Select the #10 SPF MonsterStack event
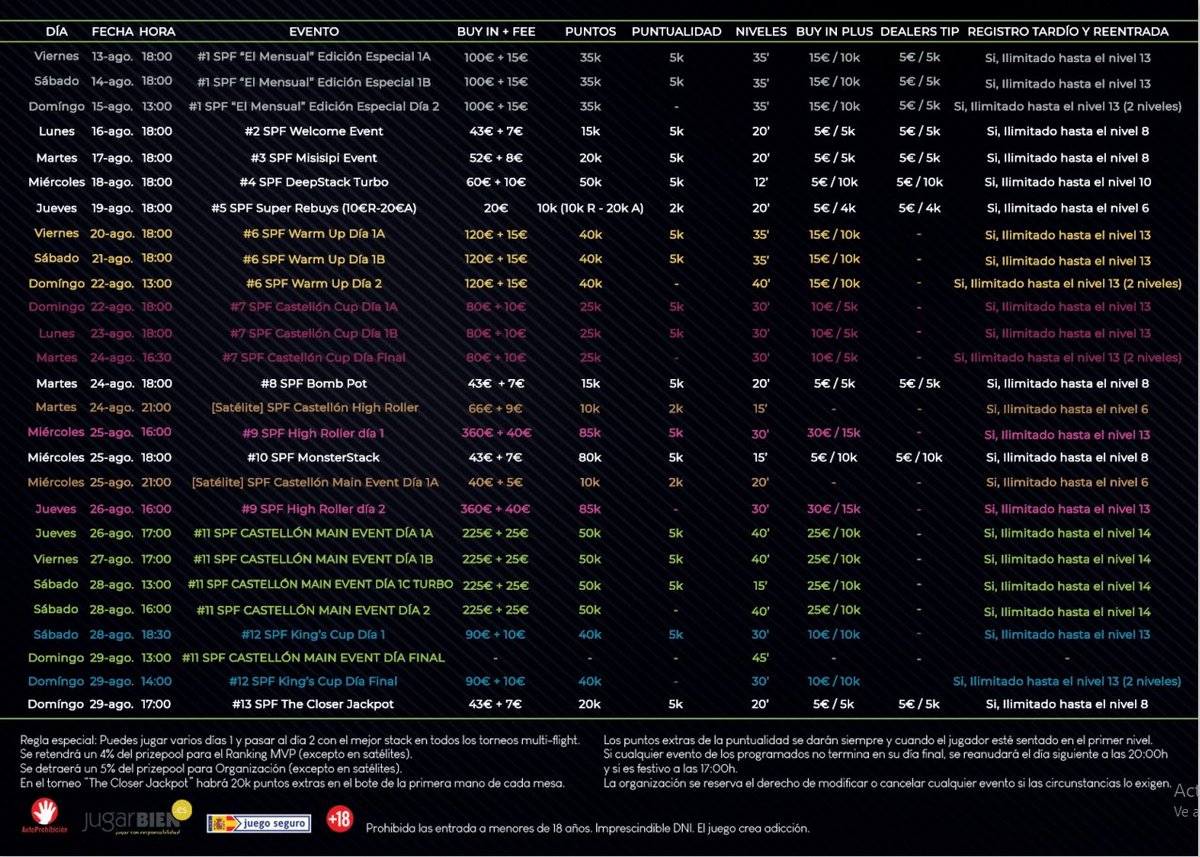This screenshot has width=1200, height=857. tap(314, 457)
